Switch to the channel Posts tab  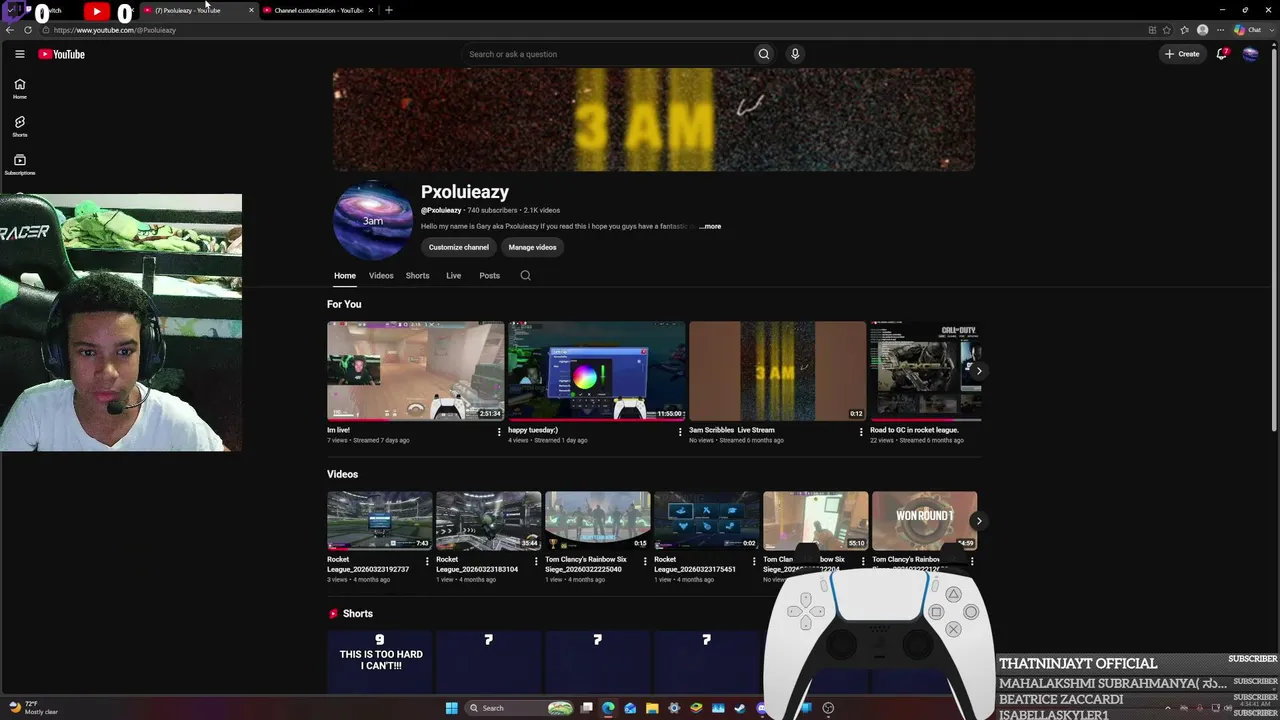tap(489, 276)
